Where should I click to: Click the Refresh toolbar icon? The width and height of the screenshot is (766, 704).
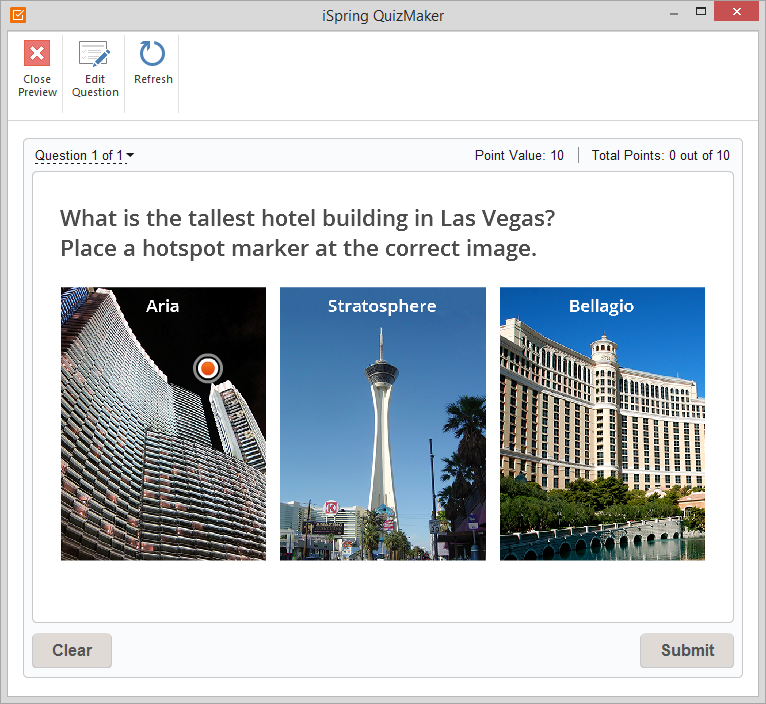[152, 53]
